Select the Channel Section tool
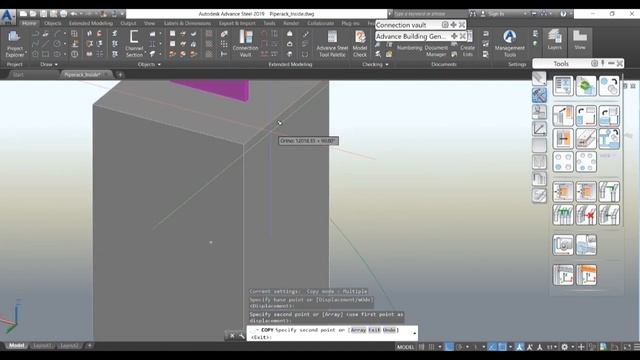Screen dimensions: 640x360 pos(134,43)
